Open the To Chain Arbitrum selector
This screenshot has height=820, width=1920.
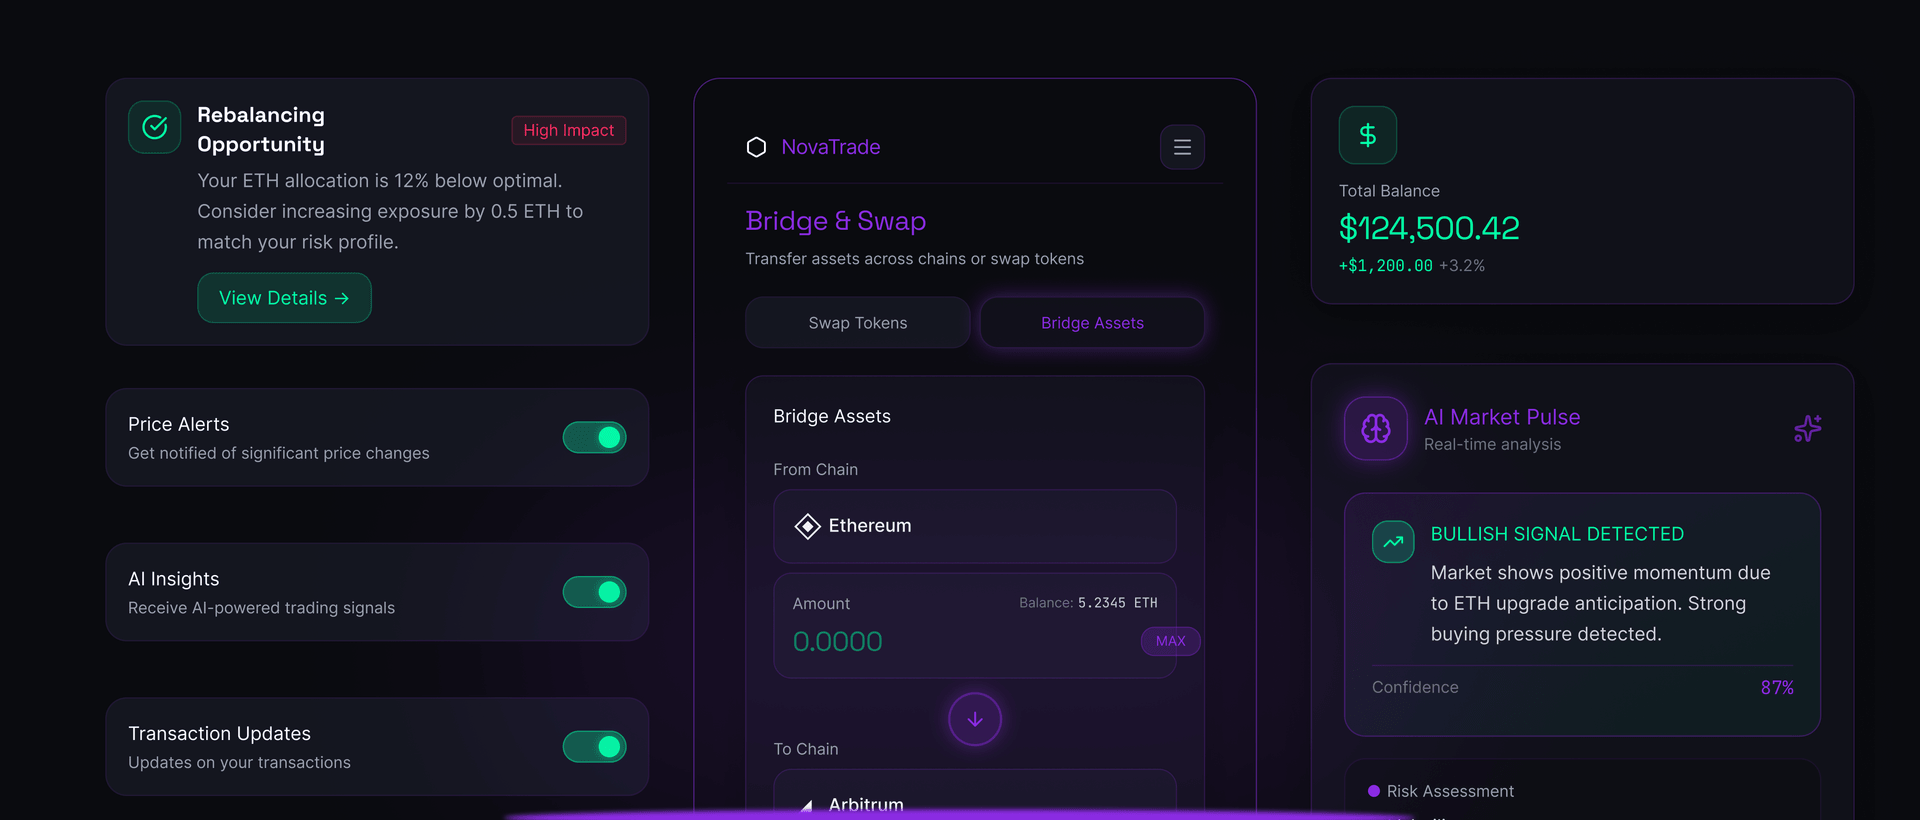pyautogui.click(x=975, y=795)
